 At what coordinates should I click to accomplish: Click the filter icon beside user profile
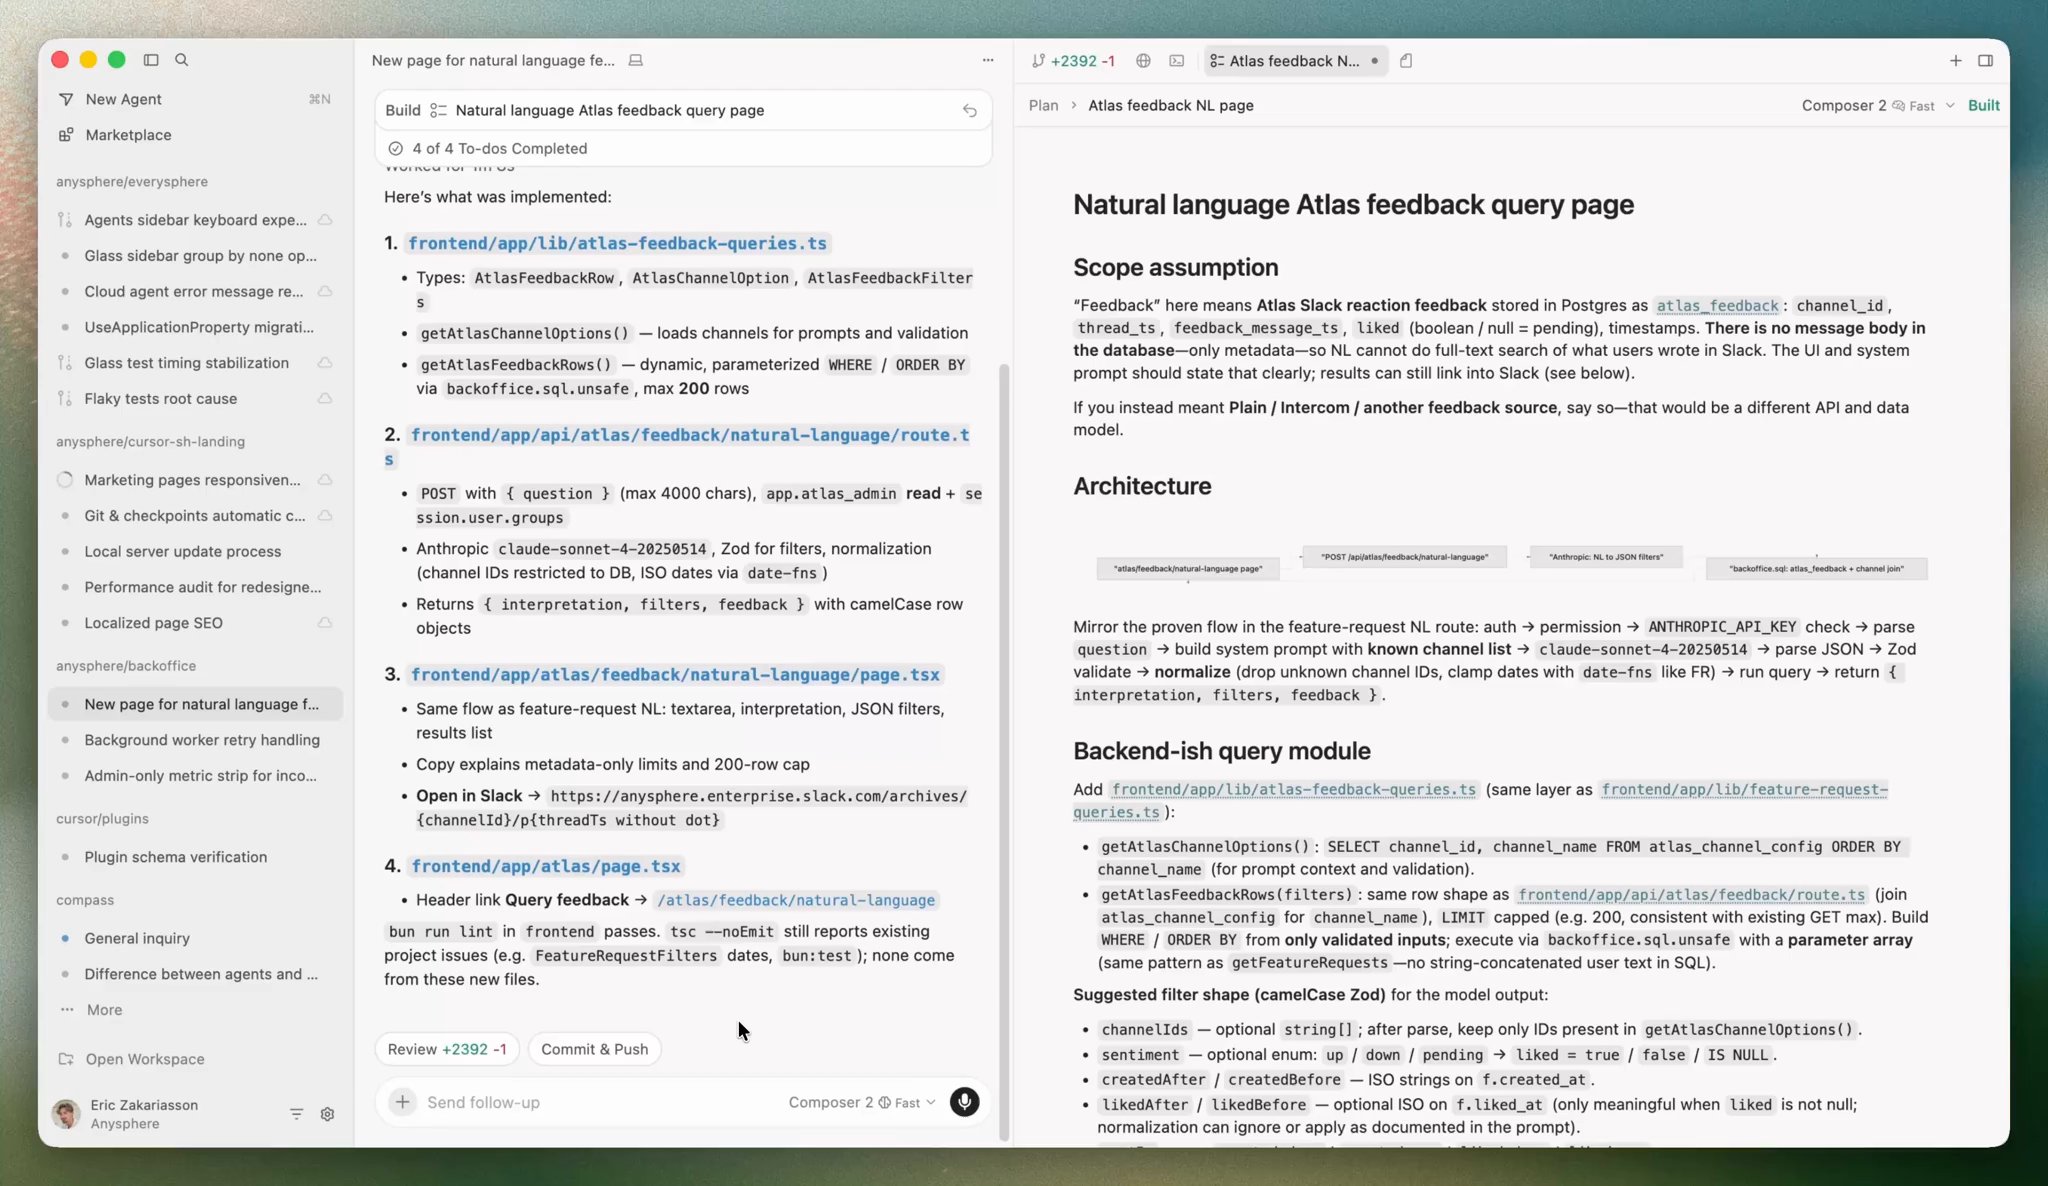296,1114
